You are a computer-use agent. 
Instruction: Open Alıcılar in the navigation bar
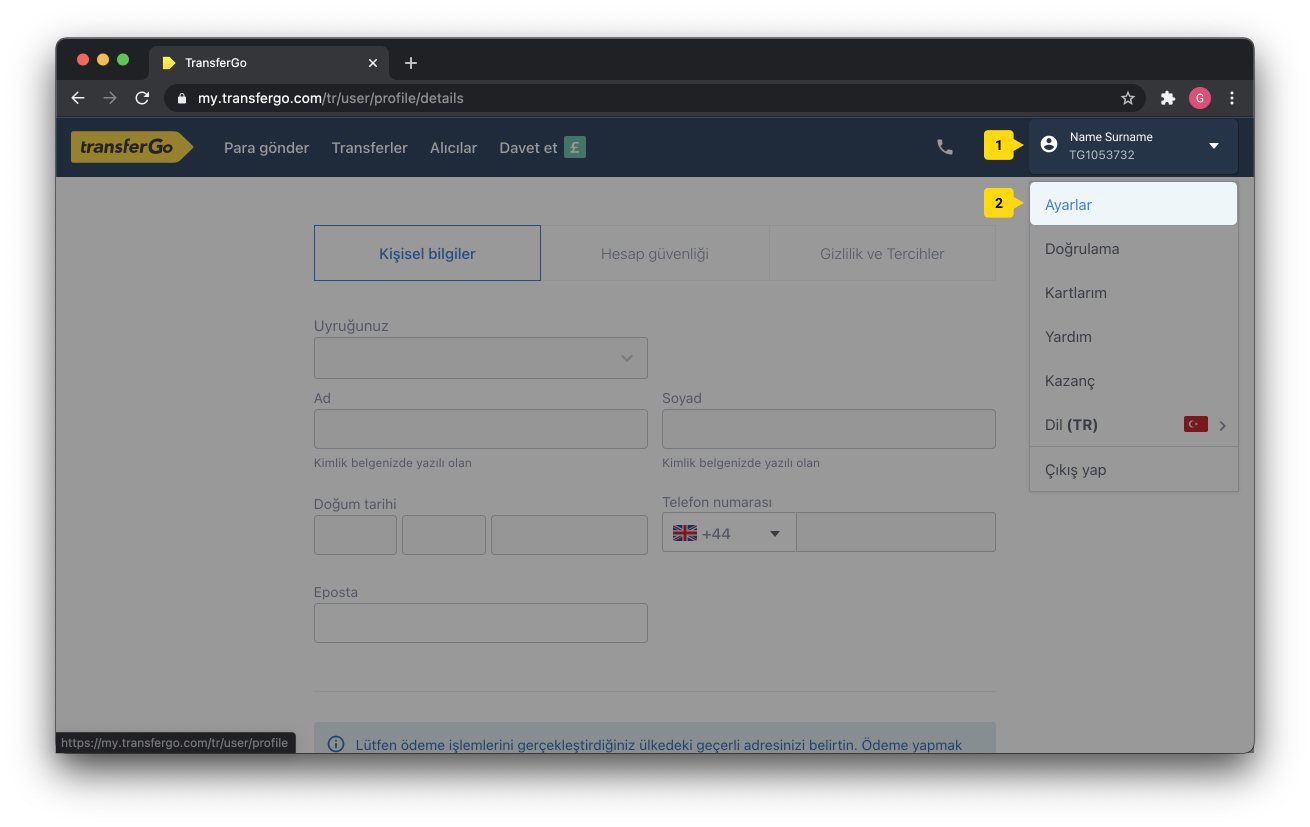[x=454, y=147]
